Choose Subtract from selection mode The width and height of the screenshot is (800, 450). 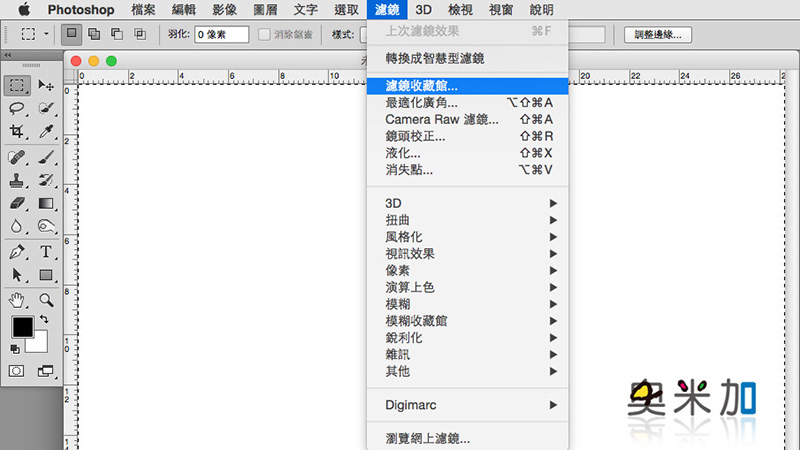pos(117,34)
